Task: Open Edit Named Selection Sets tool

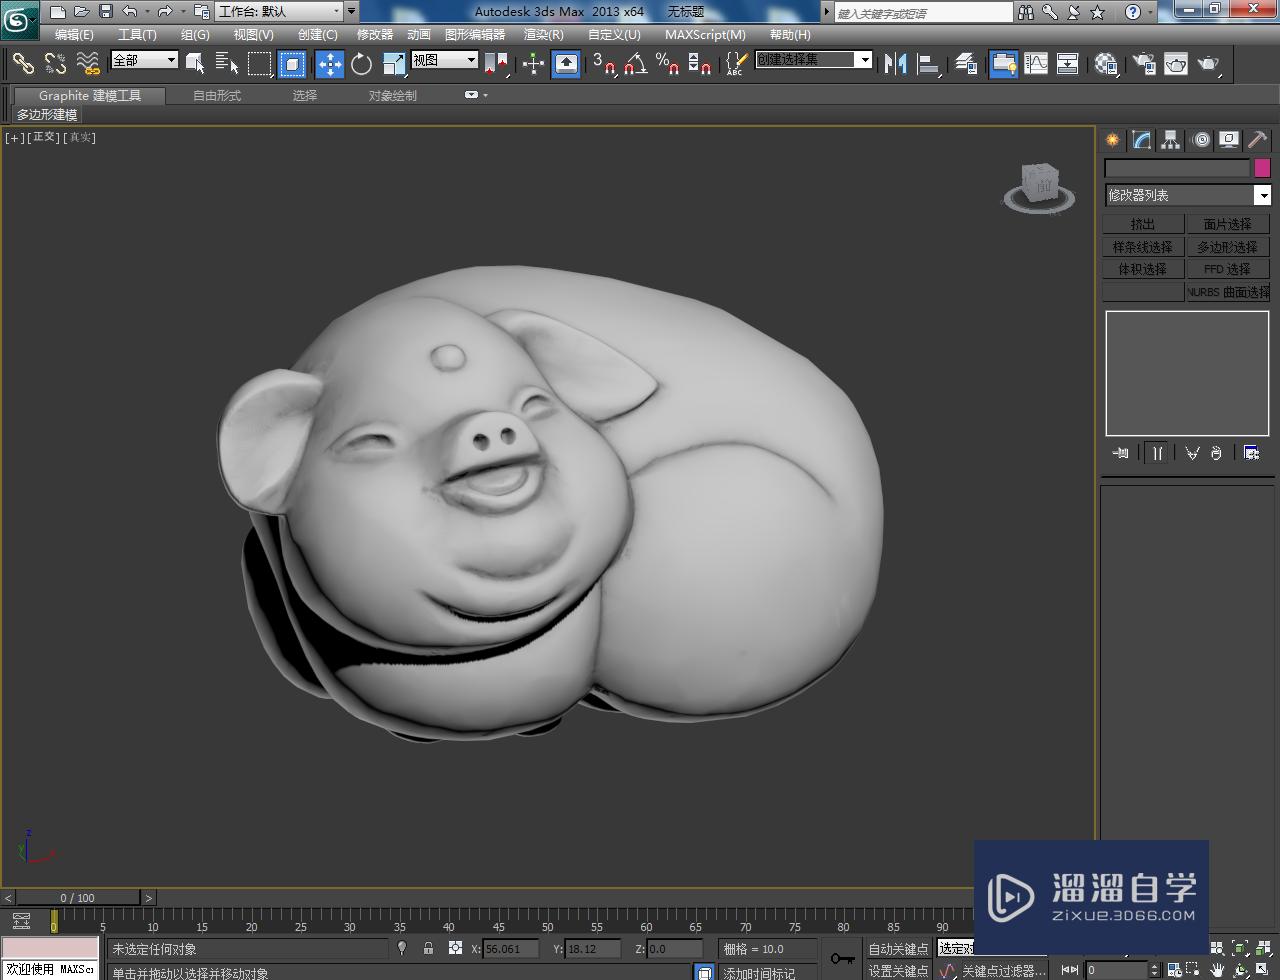Action: (736, 64)
